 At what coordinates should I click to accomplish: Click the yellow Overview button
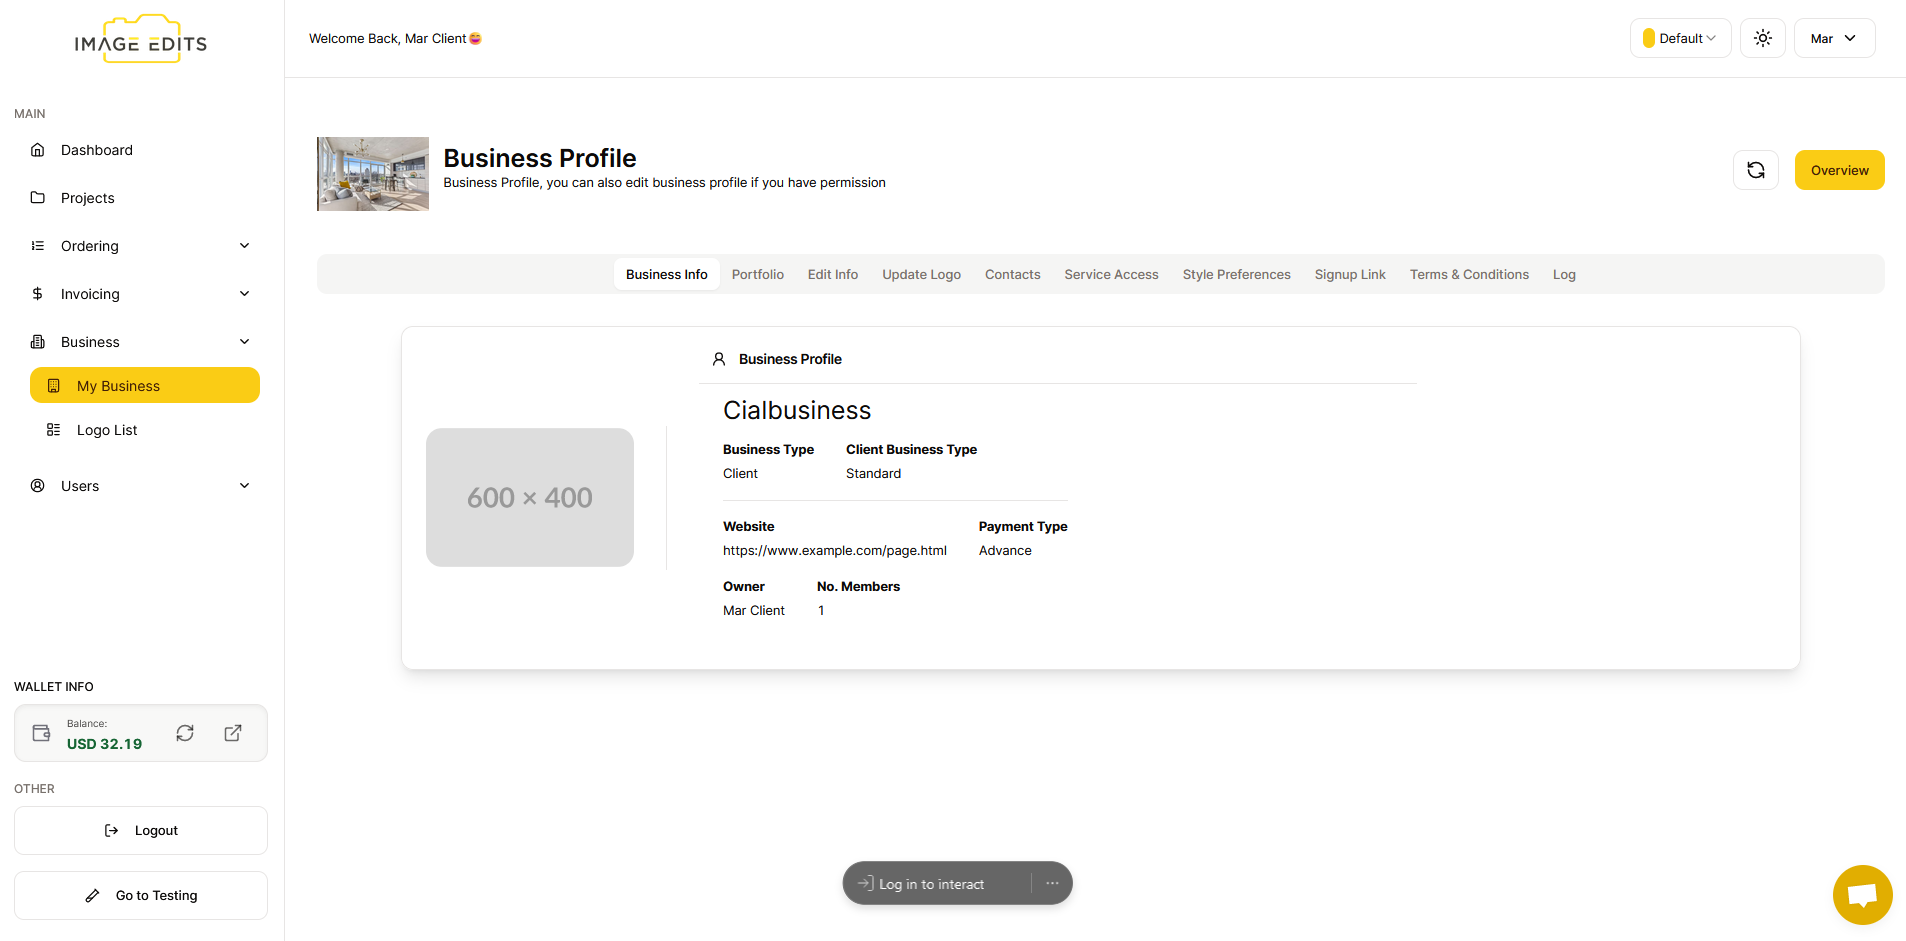(1839, 170)
